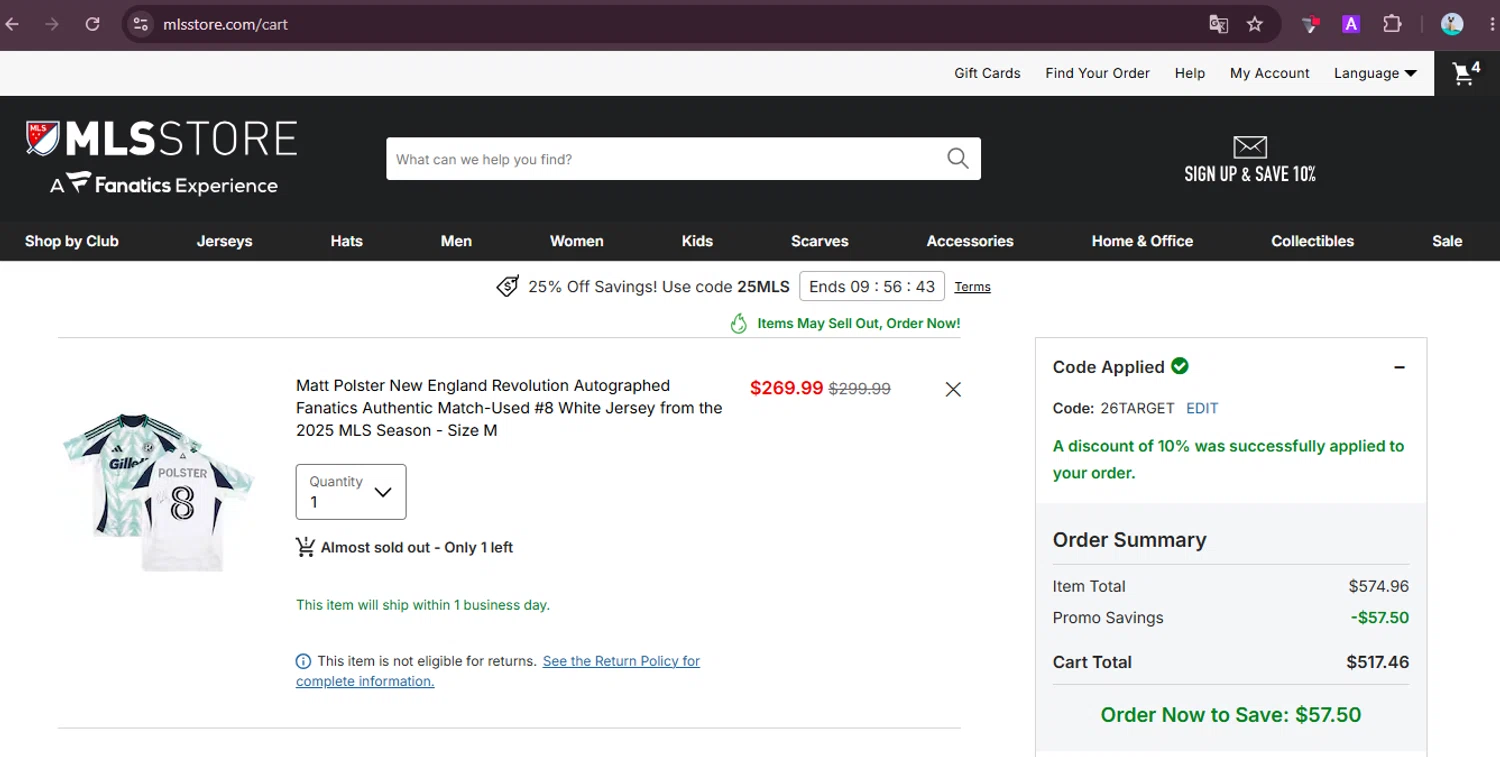Click the browser forward arrow

tap(52, 24)
